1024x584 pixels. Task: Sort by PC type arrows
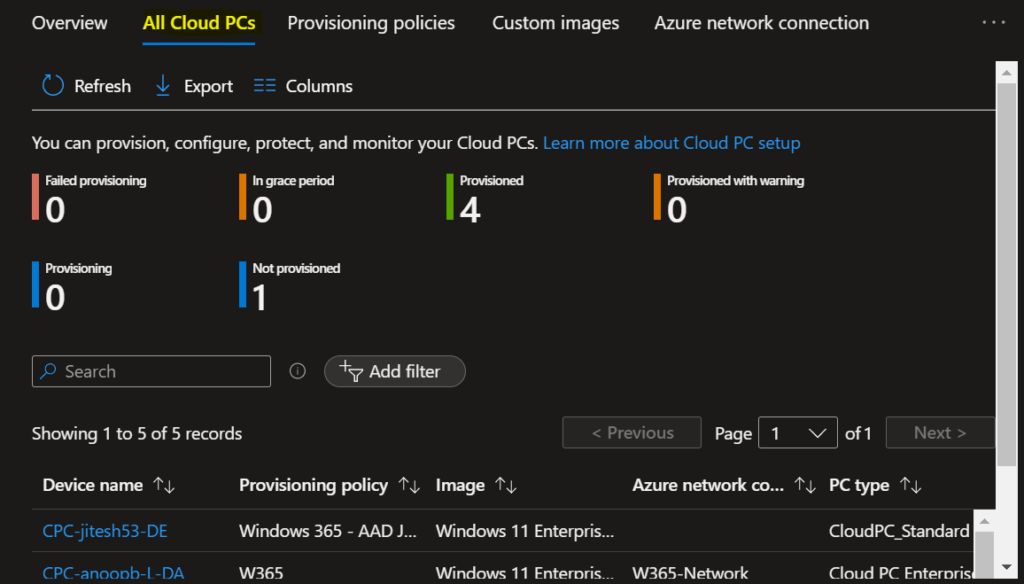click(910, 485)
